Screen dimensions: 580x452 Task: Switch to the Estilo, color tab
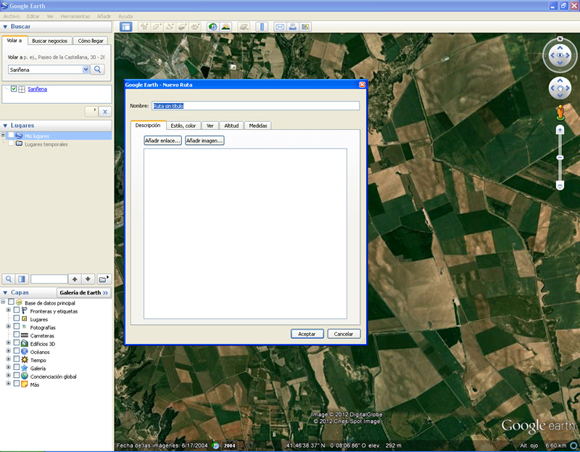[x=183, y=126]
